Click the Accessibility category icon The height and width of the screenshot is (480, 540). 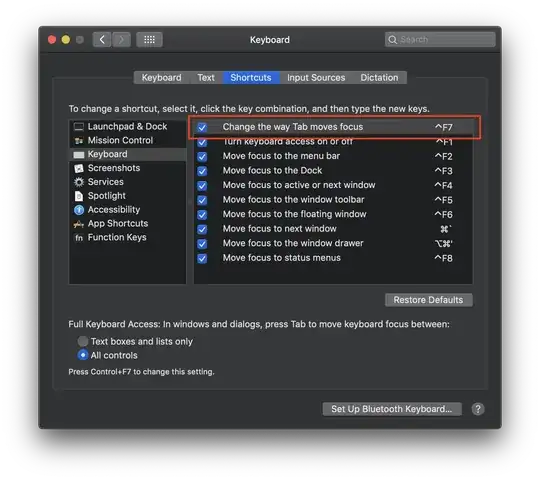[x=79, y=210]
